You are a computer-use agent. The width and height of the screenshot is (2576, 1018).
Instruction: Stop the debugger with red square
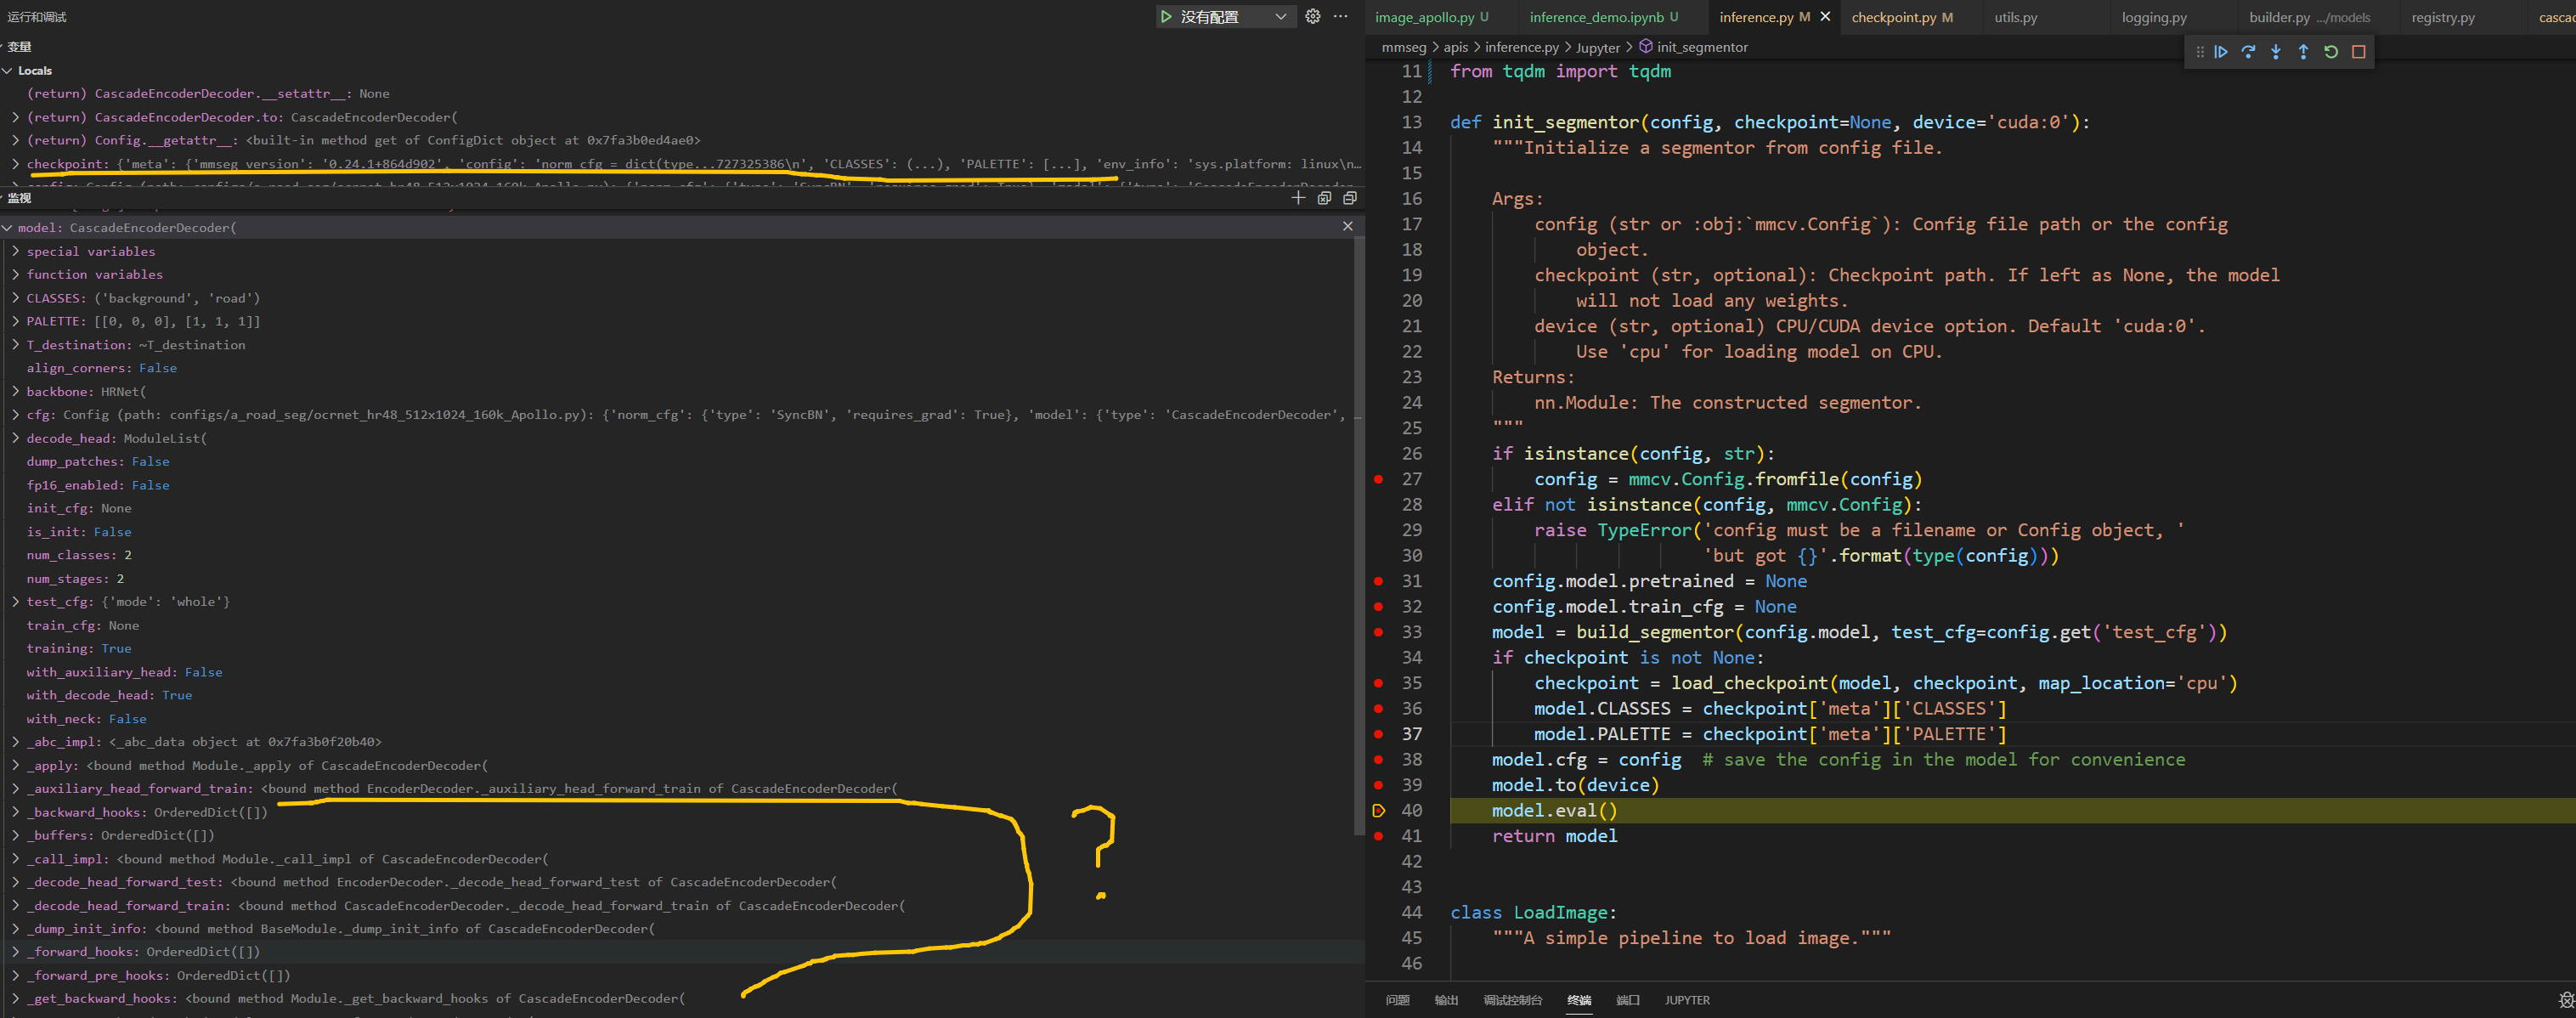pos(2358,52)
